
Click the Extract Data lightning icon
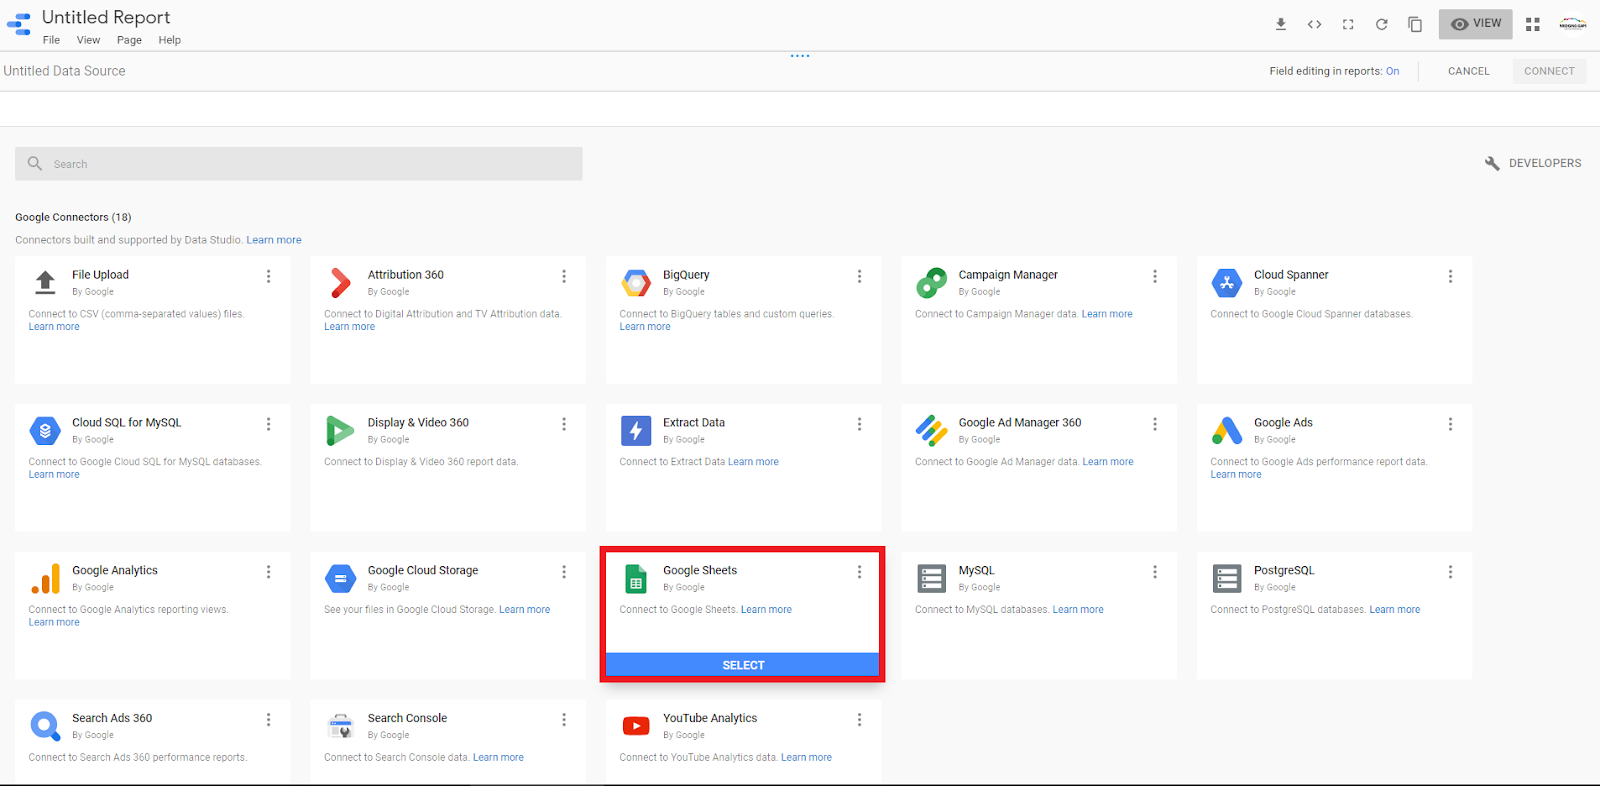click(636, 431)
